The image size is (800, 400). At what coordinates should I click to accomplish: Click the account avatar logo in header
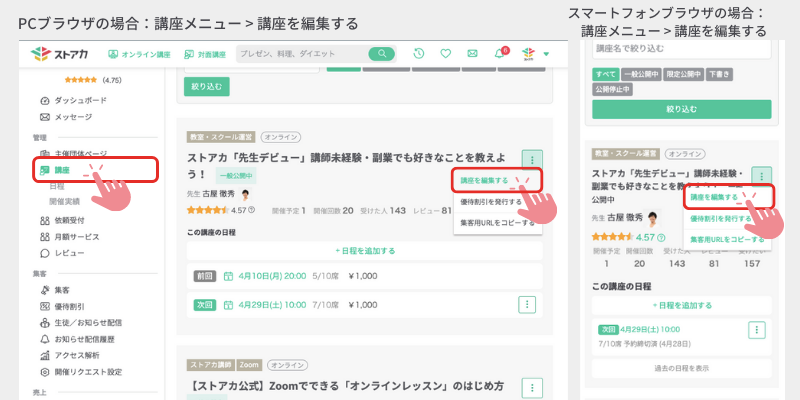pos(529,53)
